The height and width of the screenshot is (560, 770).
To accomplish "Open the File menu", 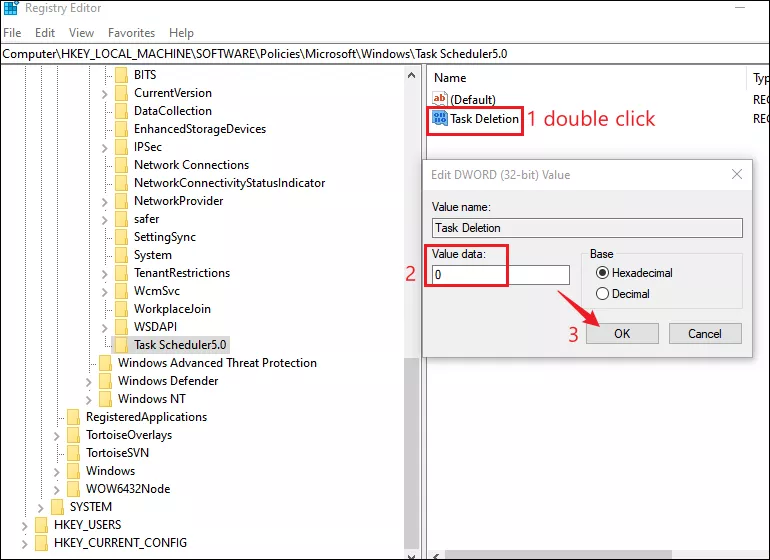I will (x=12, y=33).
